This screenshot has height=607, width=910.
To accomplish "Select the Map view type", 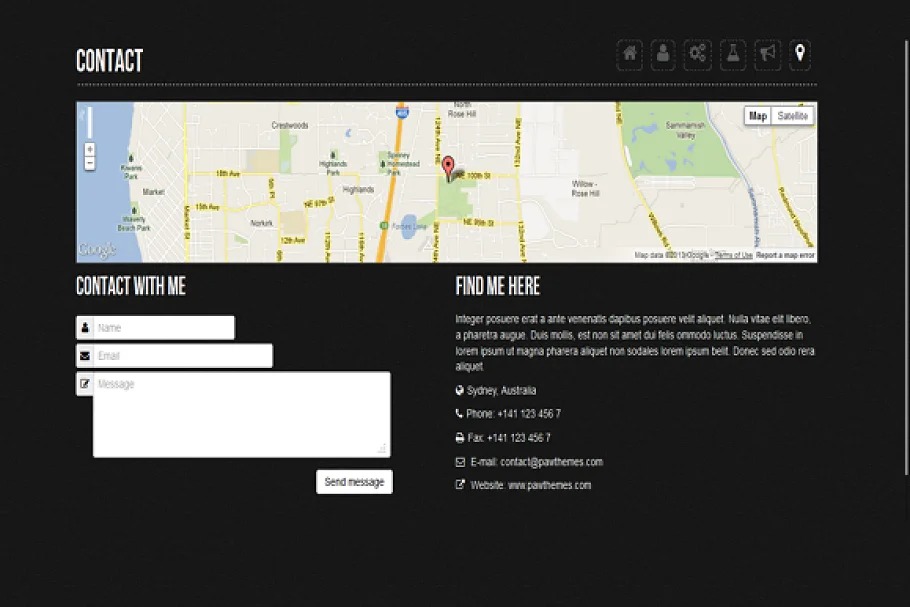I will [x=758, y=116].
